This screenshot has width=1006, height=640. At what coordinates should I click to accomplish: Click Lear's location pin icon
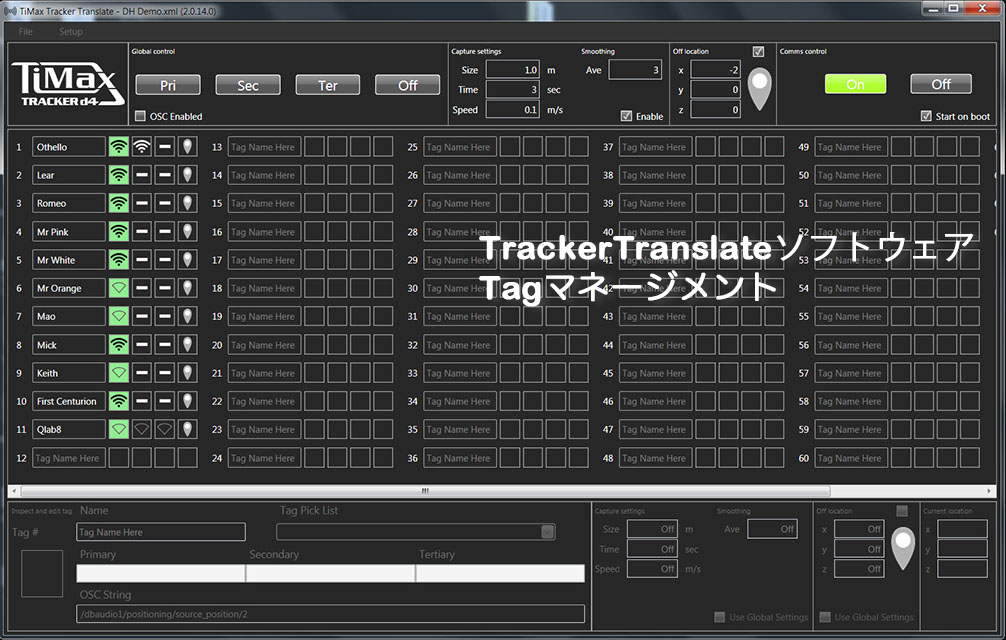(x=187, y=175)
